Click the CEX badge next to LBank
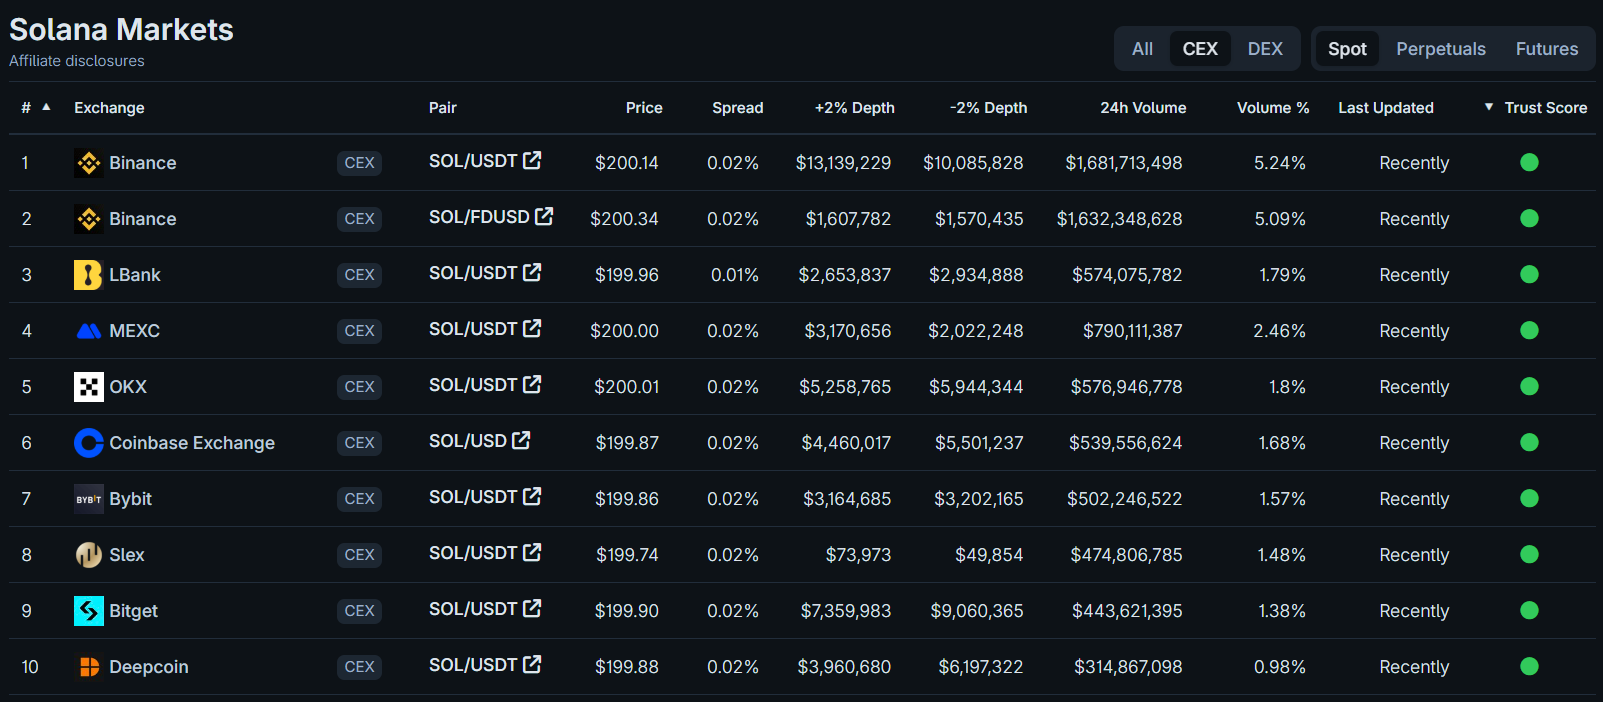 [x=359, y=274]
